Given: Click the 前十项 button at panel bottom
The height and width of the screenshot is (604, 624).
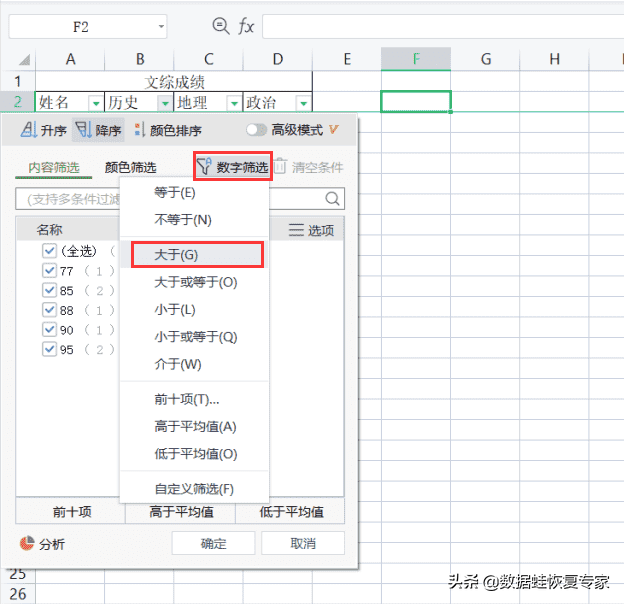Looking at the screenshot, I should pos(71,511).
